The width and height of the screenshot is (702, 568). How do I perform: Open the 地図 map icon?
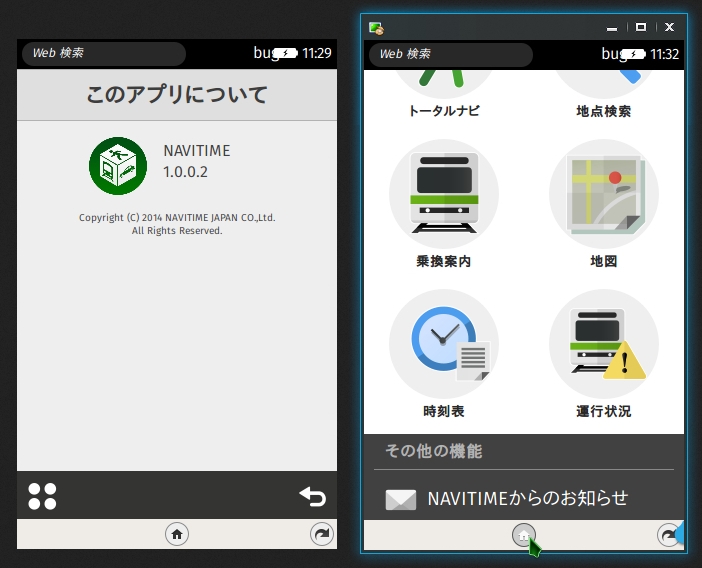[x=604, y=194]
